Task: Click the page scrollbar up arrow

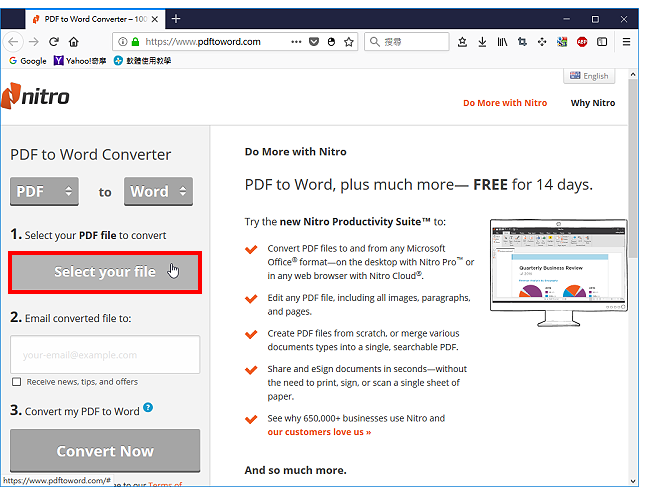Action: (632, 75)
